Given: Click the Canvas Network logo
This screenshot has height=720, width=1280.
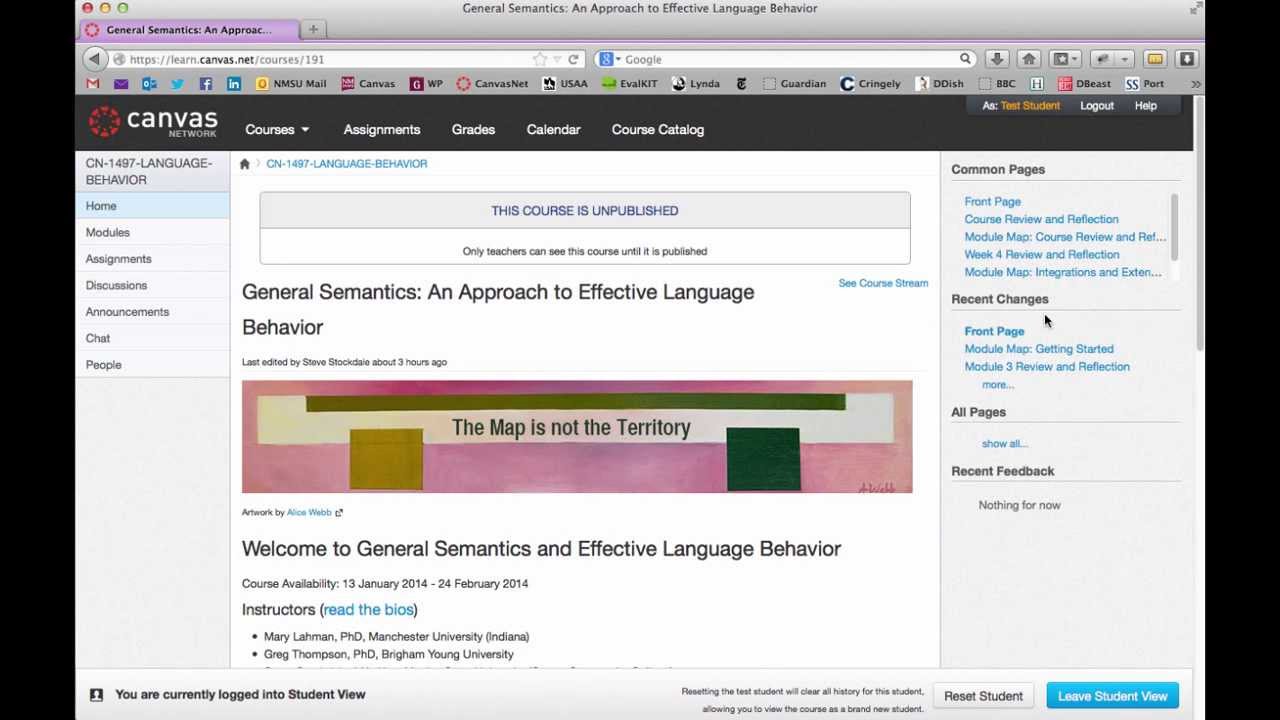Looking at the screenshot, I should click(152, 122).
